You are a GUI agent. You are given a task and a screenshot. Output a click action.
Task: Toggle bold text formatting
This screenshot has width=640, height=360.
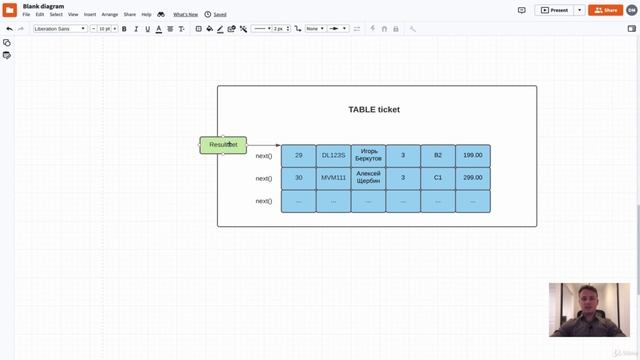pos(124,29)
